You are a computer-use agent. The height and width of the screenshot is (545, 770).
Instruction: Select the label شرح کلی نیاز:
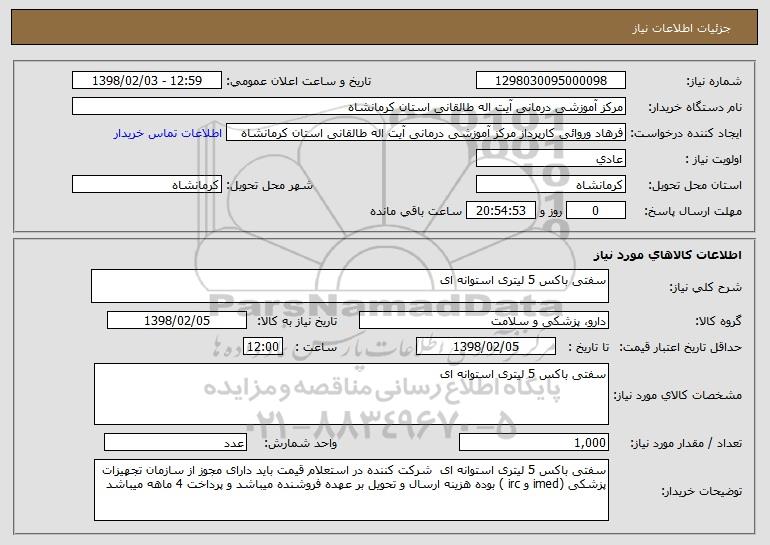coord(706,287)
